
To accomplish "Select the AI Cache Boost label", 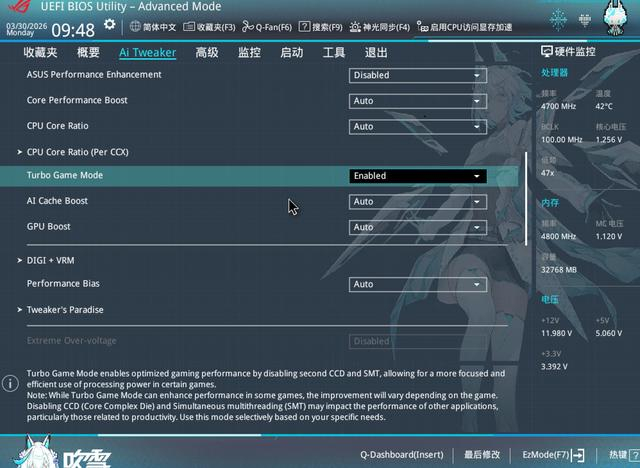I will pyautogui.click(x=57, y=201).
